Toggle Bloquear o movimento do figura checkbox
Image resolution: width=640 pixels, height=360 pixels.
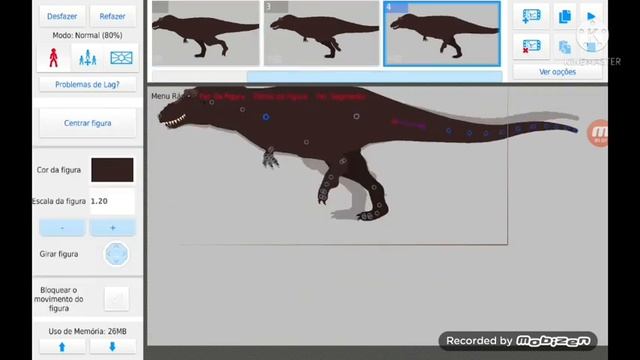click(x=116, y=299)
